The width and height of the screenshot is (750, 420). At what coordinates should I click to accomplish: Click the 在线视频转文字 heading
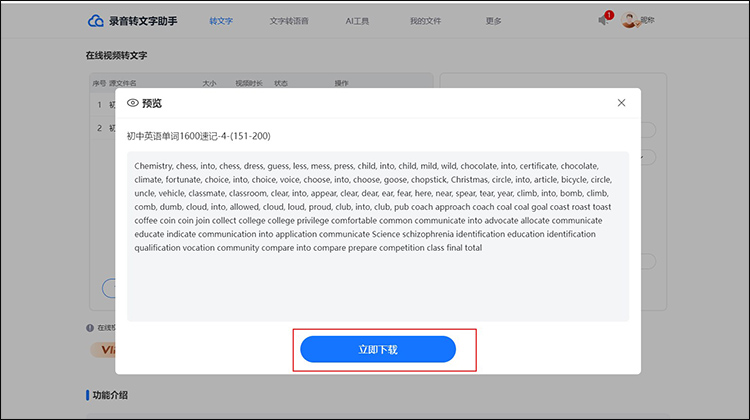(116, 55)
